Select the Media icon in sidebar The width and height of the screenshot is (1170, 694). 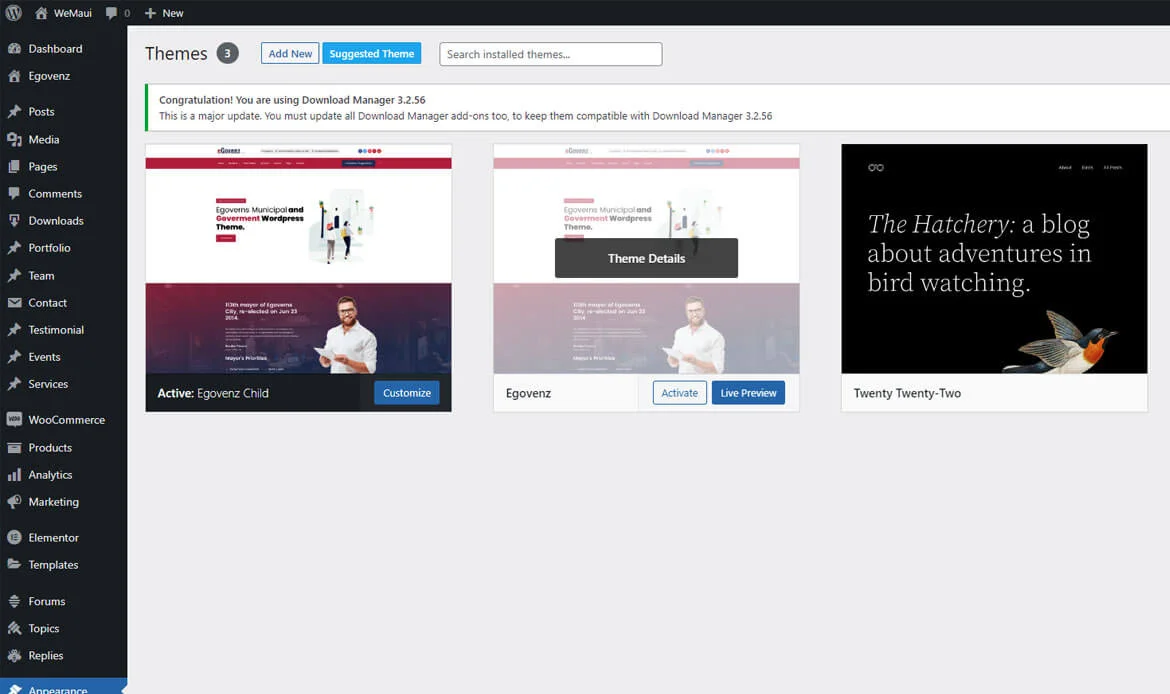(14, 139)
